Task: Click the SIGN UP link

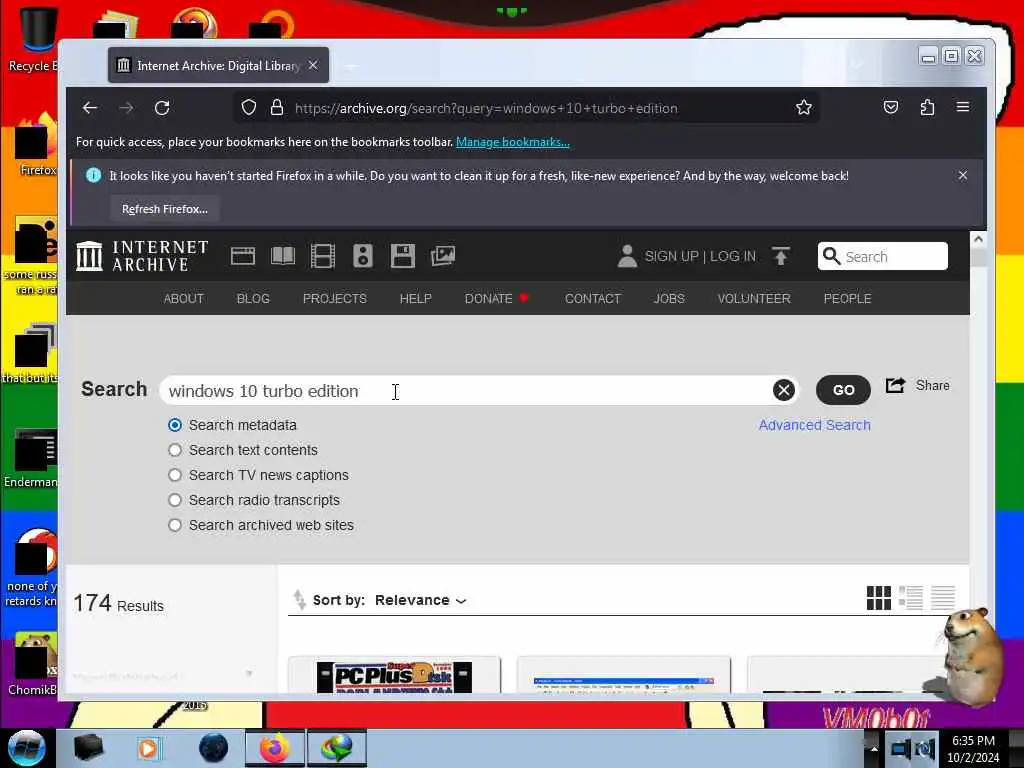Action: click(671, 256)
